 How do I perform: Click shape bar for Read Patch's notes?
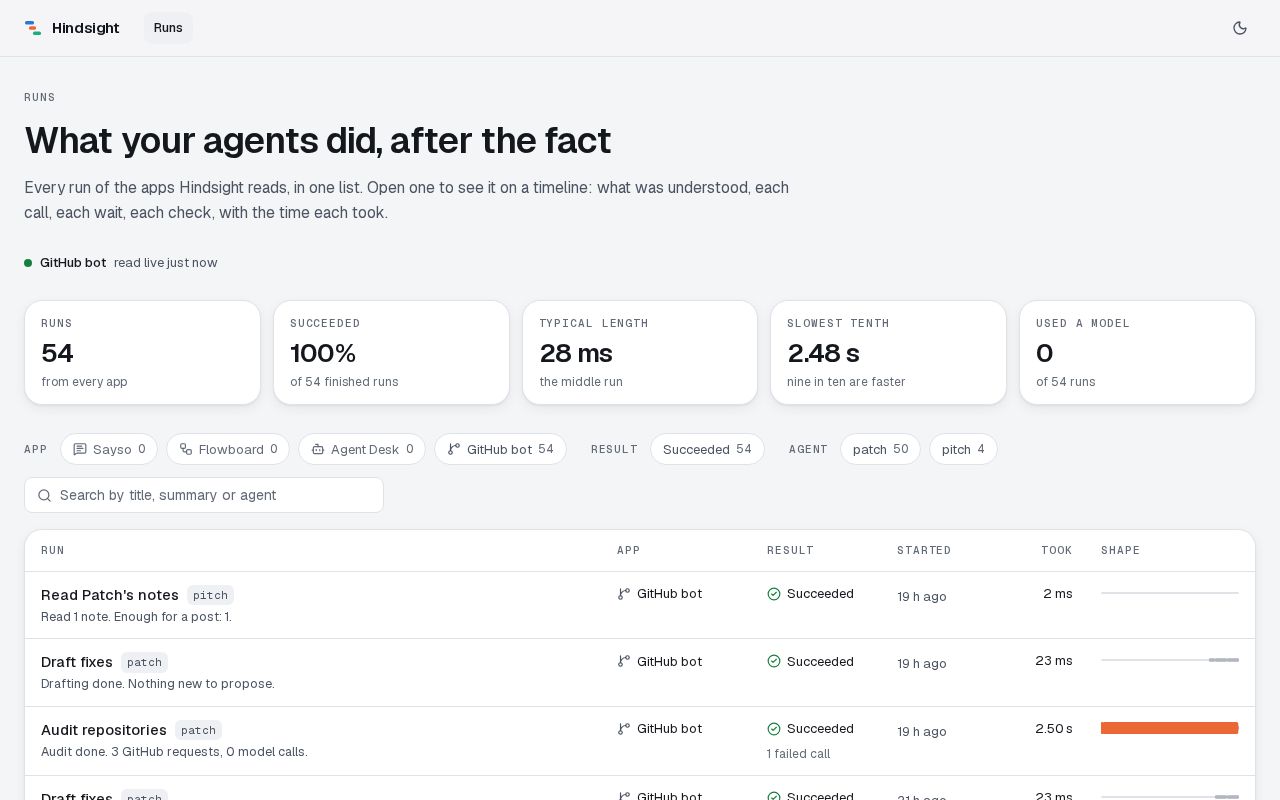click(x=1170, y=593)
